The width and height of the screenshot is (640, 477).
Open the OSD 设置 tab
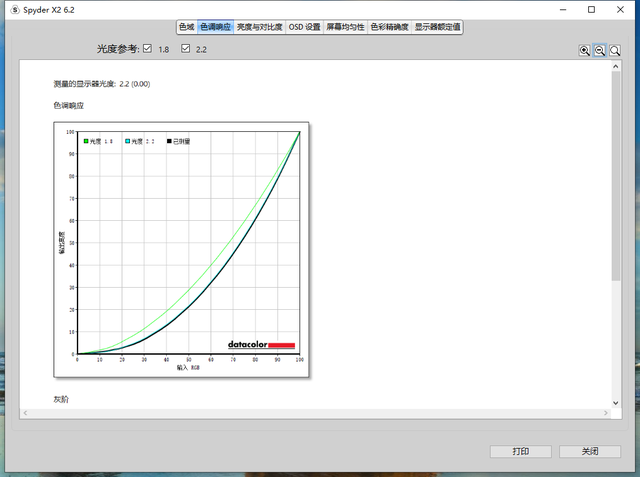(x=304, y=27)
